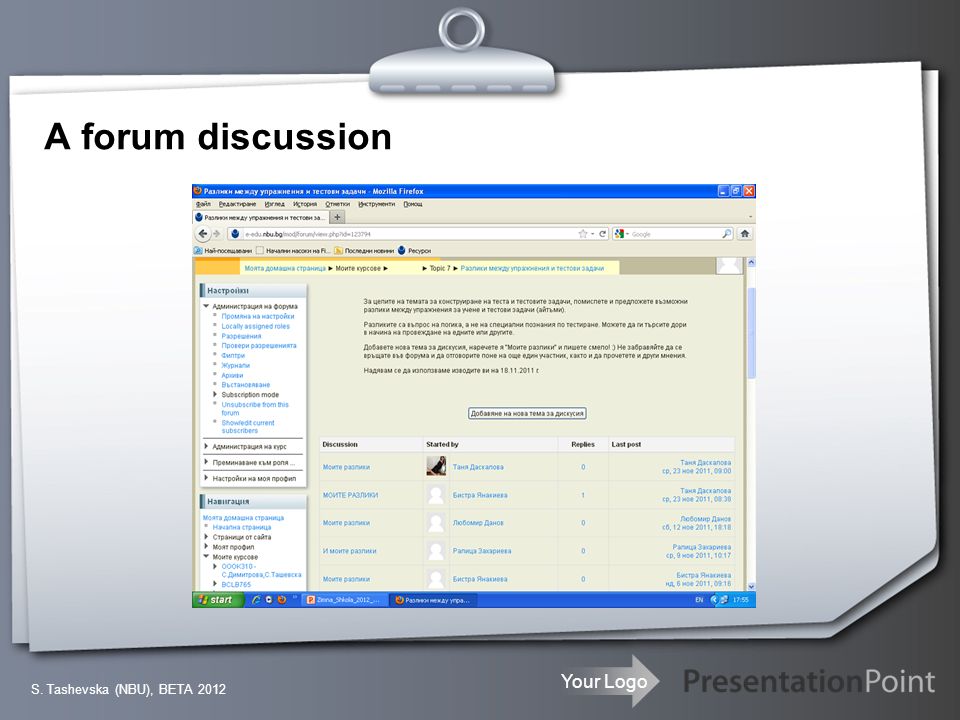Collapse Администрация на форума tree

pos(206,306)
